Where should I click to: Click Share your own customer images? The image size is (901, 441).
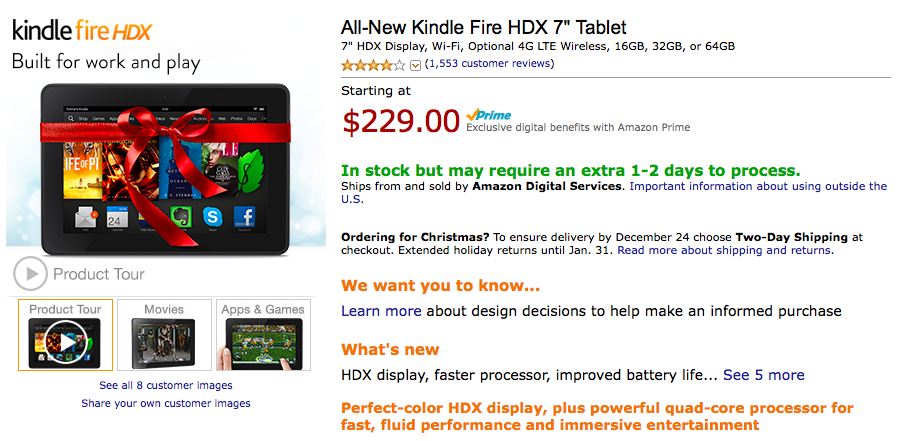point(165,404)
